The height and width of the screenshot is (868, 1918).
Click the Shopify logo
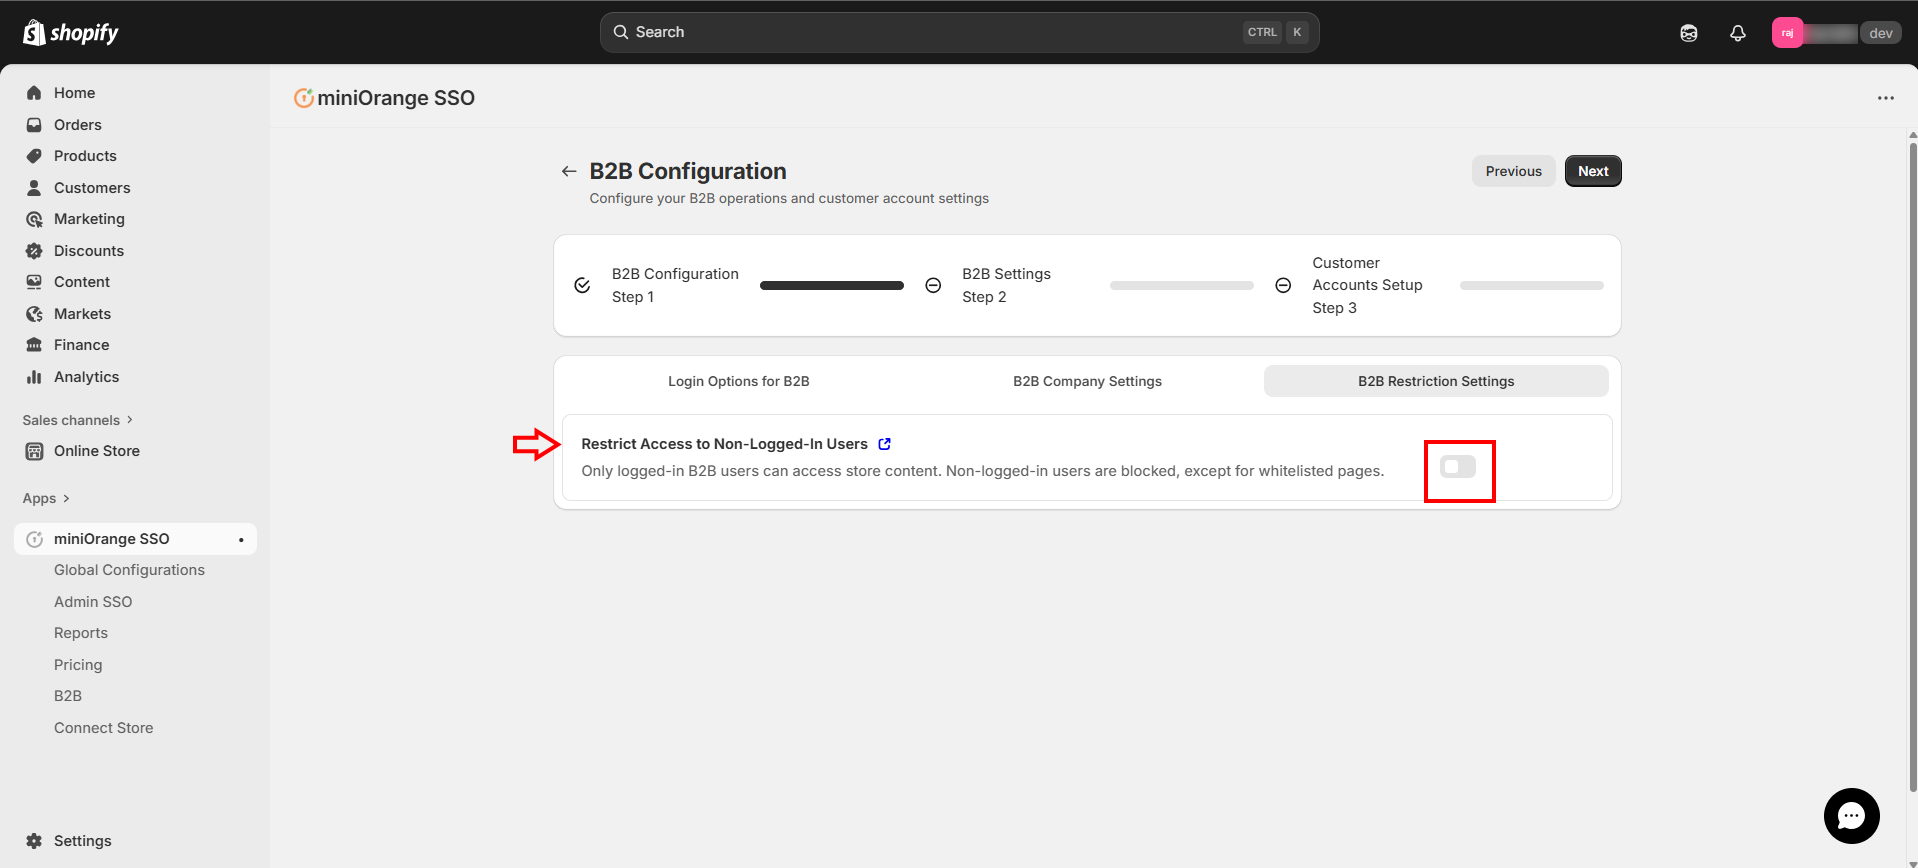(x=70, y=32)
